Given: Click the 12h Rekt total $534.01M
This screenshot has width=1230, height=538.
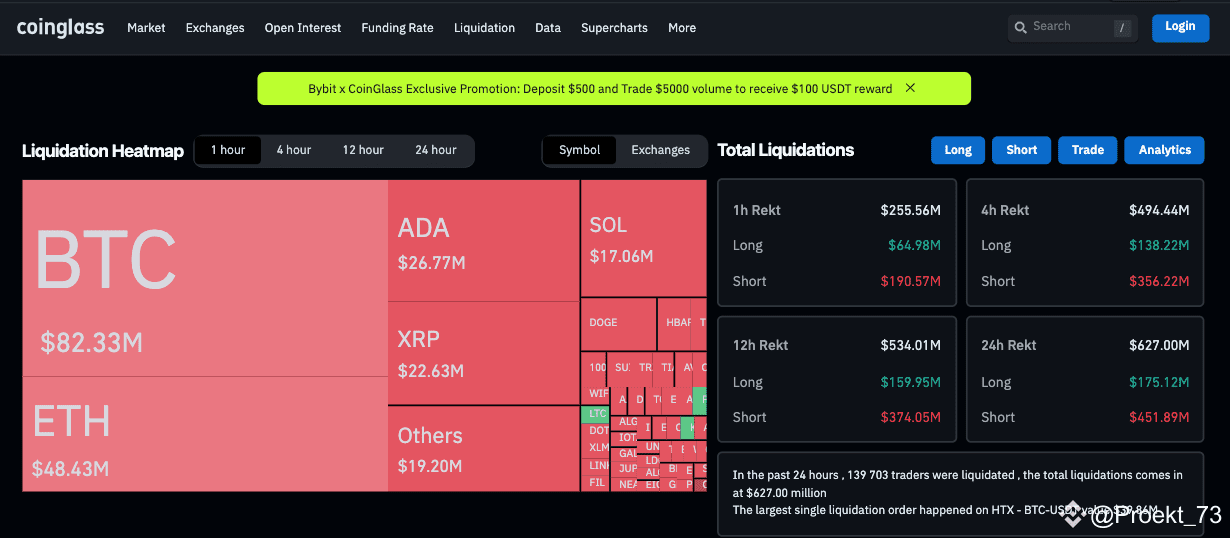Looking at the screenshot, I should 910,346.
